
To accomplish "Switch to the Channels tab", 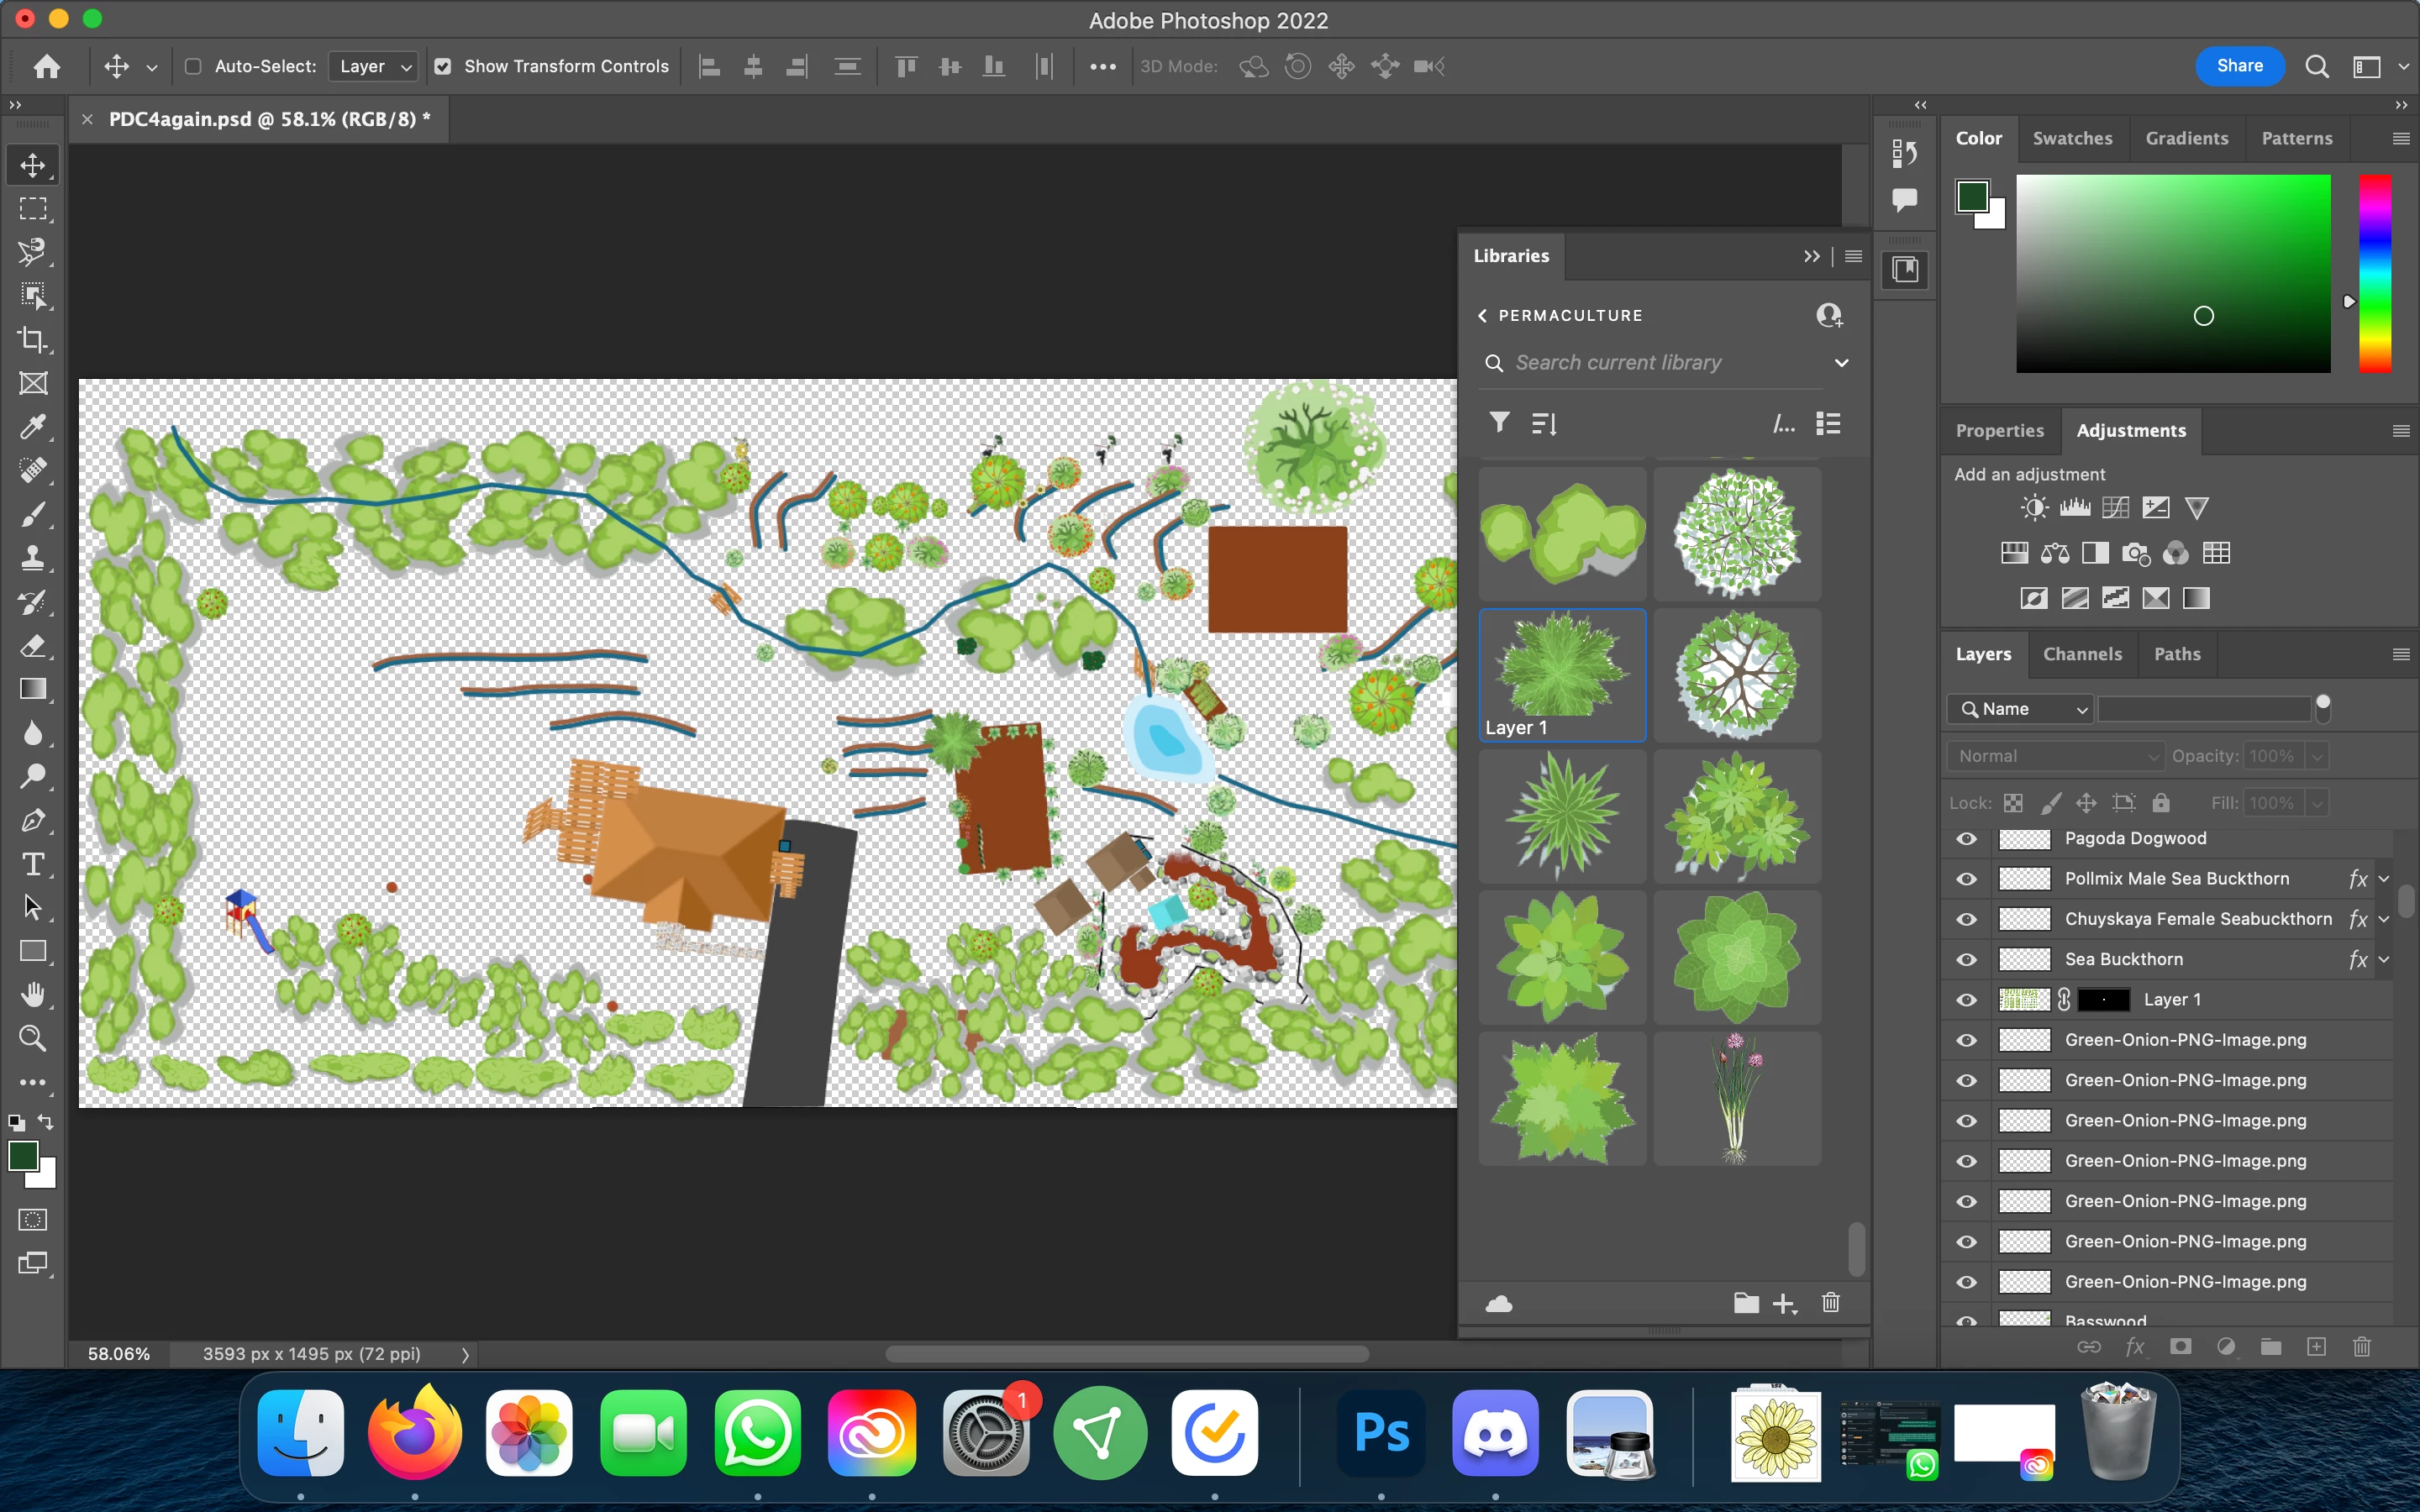I will tap(2082, 654).
